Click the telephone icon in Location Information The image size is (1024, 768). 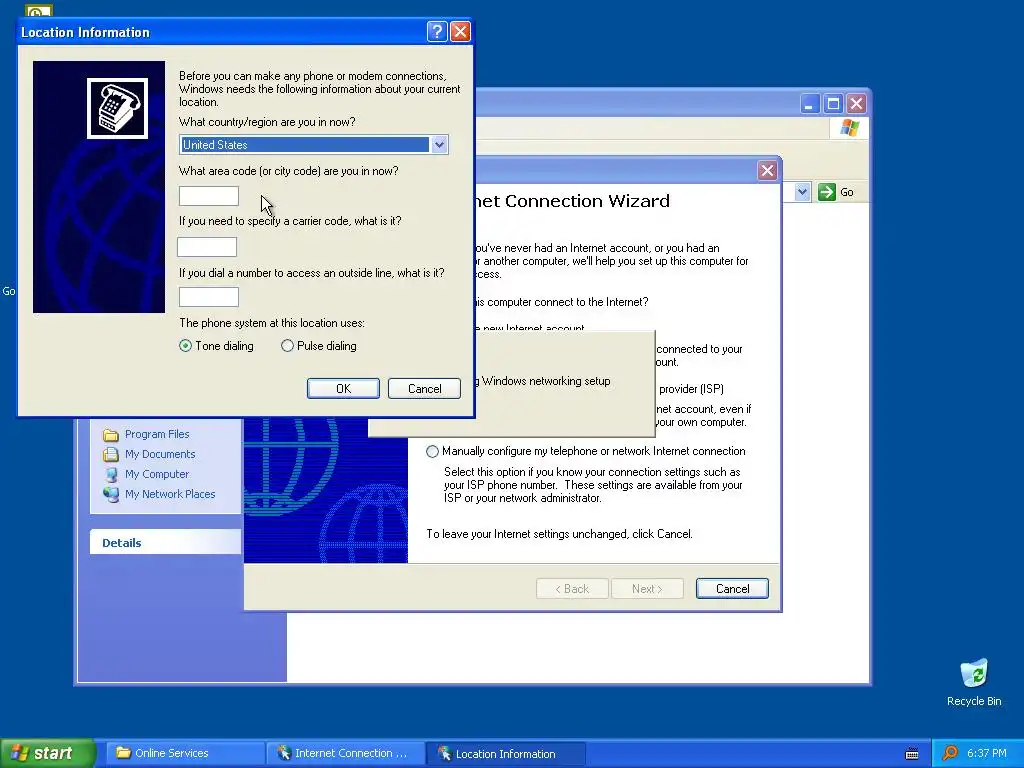click(118, 108)
